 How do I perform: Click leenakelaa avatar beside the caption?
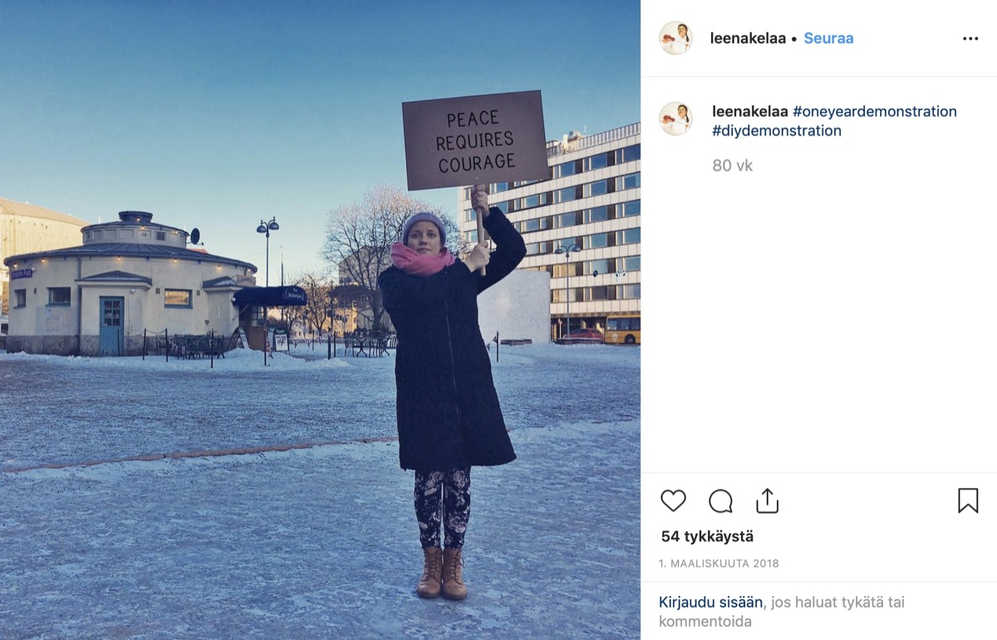coord(676,118)
